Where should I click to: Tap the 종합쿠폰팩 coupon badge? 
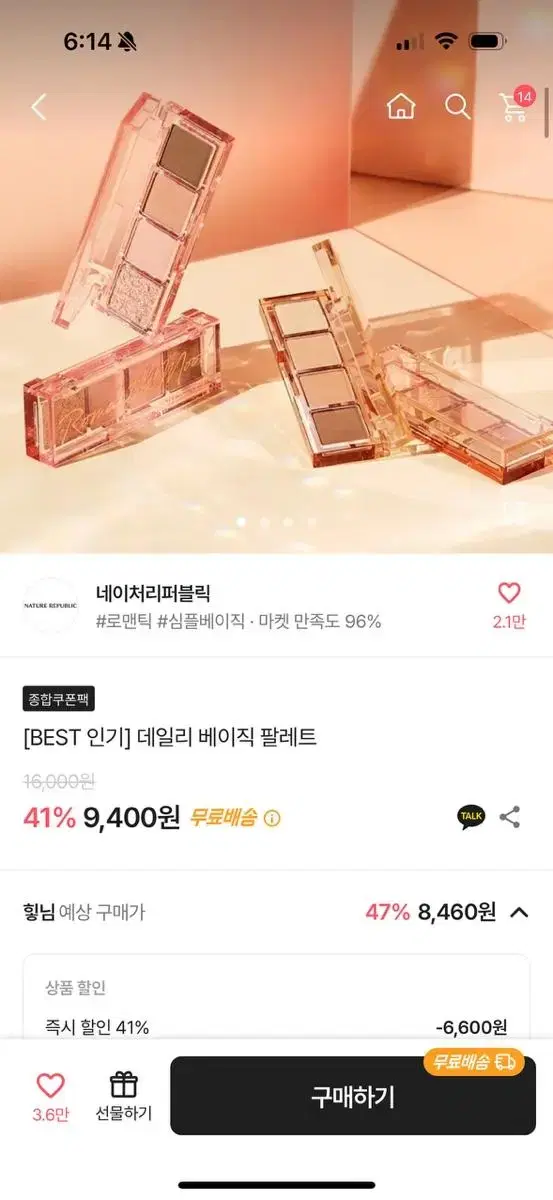click(x=59, y=699)
